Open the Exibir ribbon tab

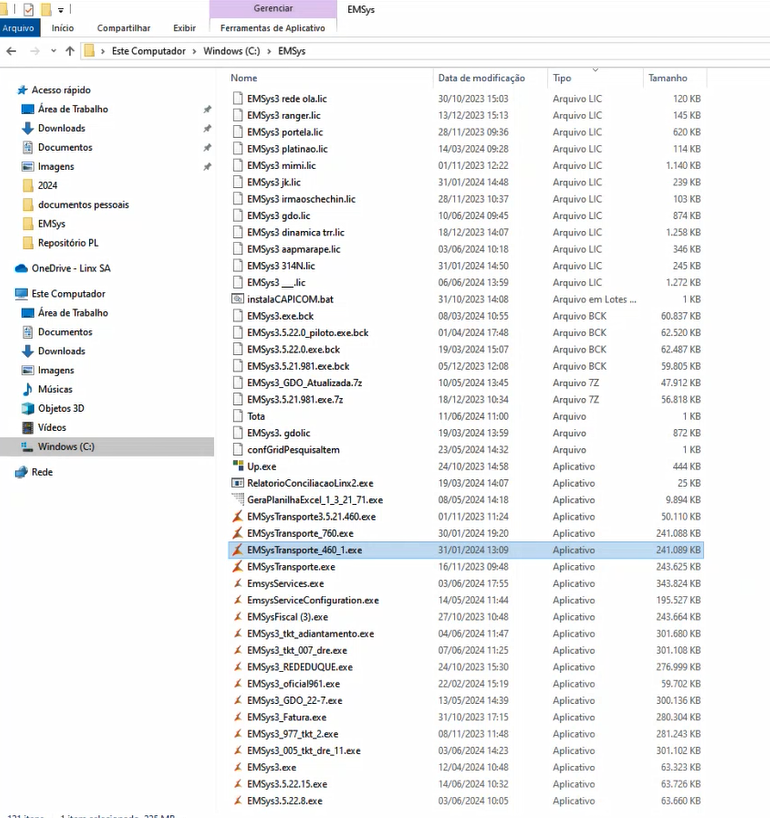(184, 28)
